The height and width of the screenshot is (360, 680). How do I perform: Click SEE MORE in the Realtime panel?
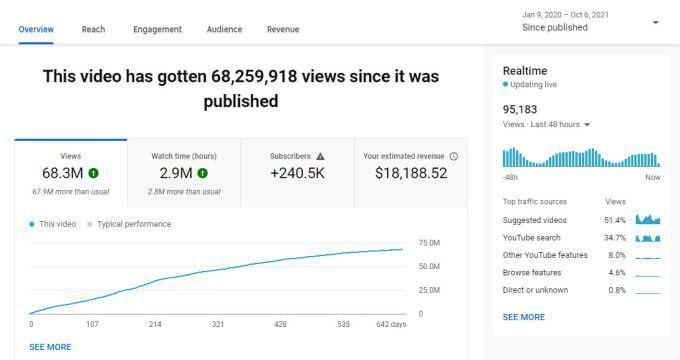523,317
